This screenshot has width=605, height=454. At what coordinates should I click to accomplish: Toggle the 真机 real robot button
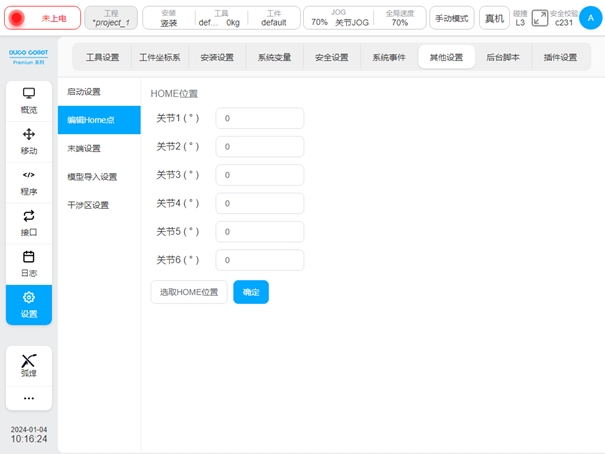point(494,18)
